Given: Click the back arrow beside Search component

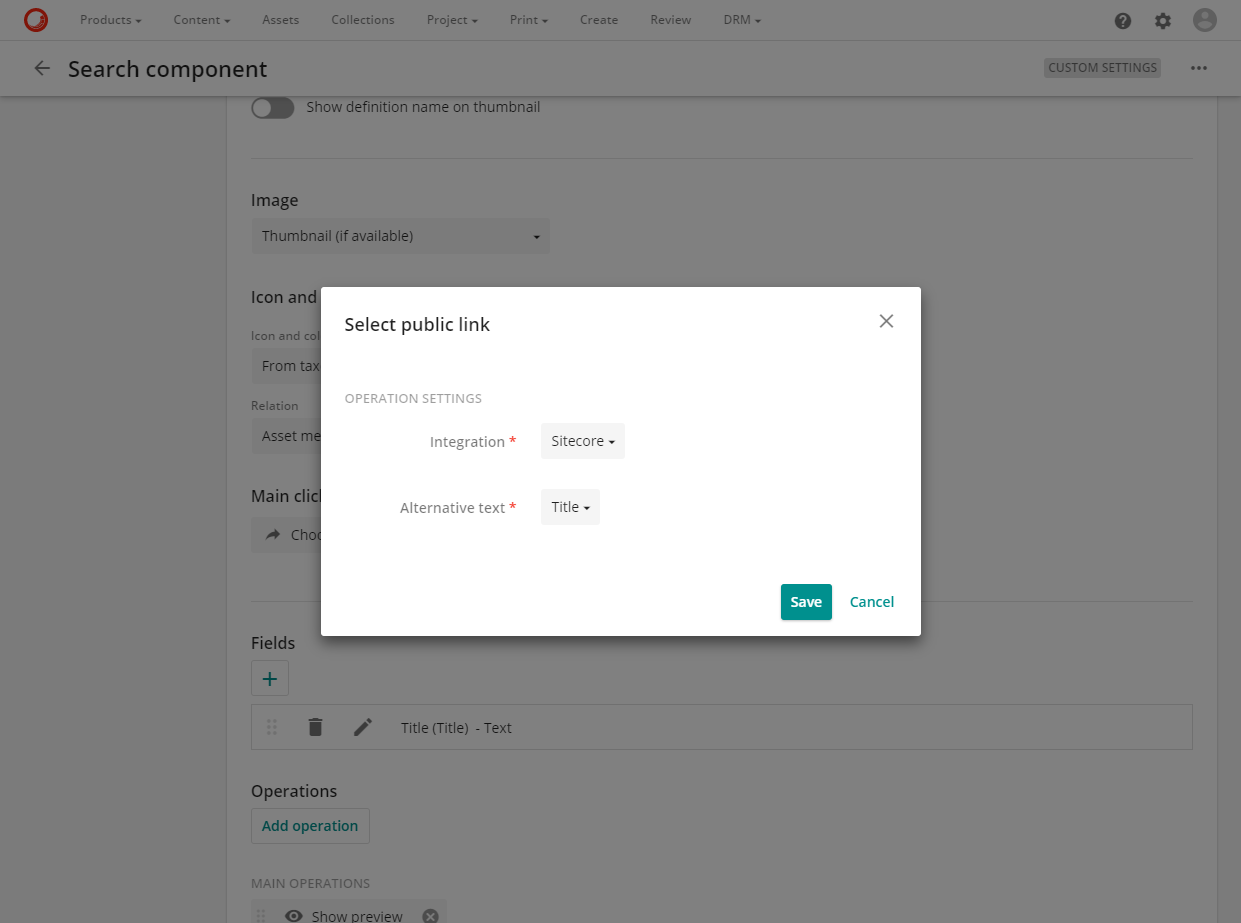Looking at the screenshot, I should (x=42, y=68).
